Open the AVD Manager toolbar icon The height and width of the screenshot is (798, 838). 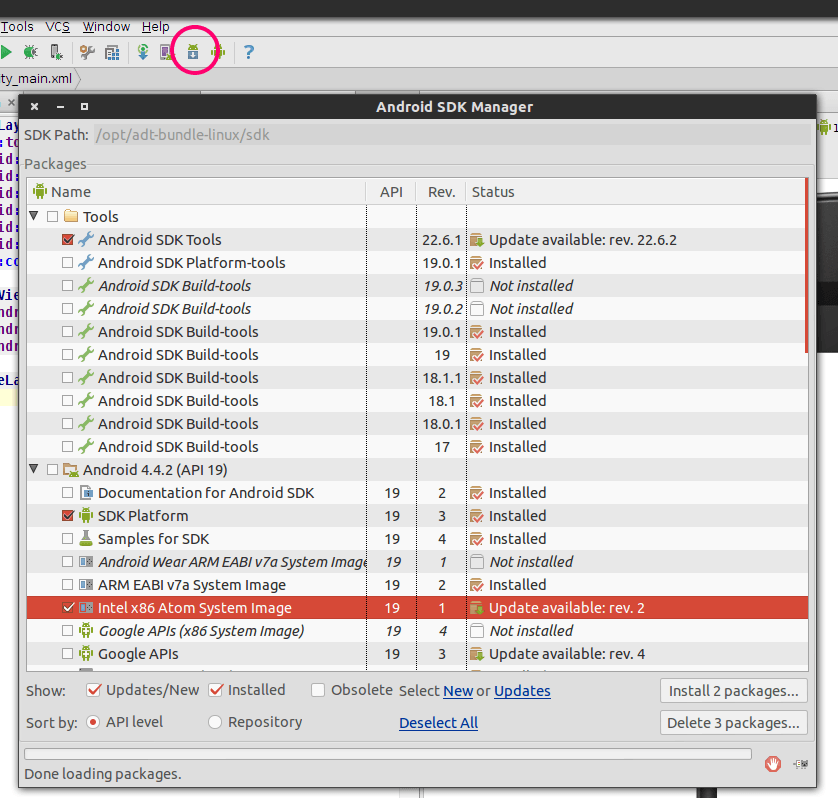coord(167,52)
